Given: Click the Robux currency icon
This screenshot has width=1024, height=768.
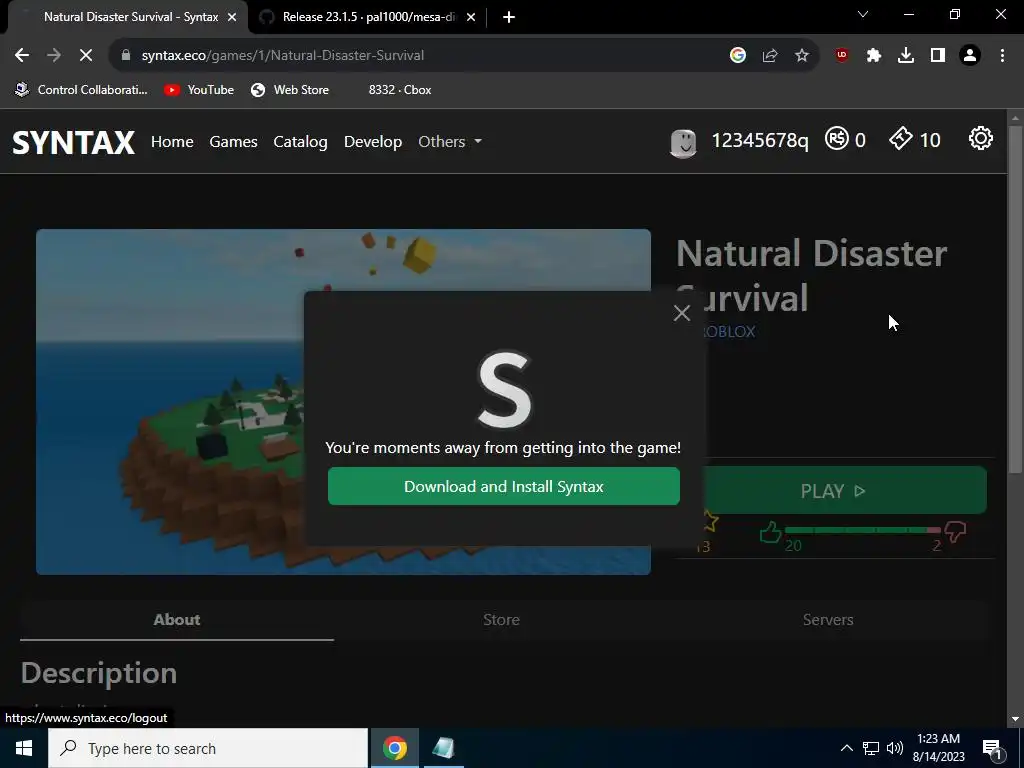Looking at the screenshot, I should click(x=837, y=138).
